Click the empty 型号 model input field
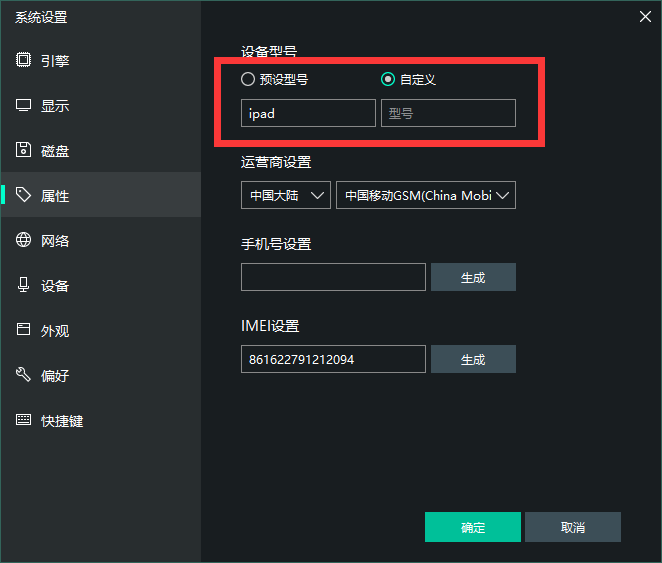Image resolution: width=662 pixels, height=563 pixels. pos(448,113)
